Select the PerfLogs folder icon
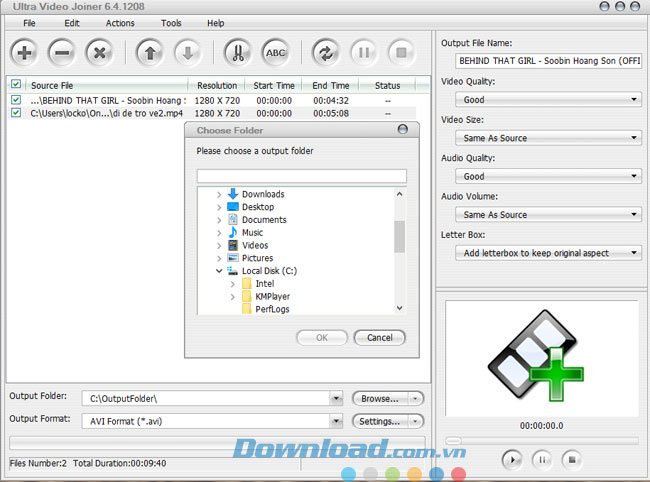650x482 pixels. click(247, 309)
